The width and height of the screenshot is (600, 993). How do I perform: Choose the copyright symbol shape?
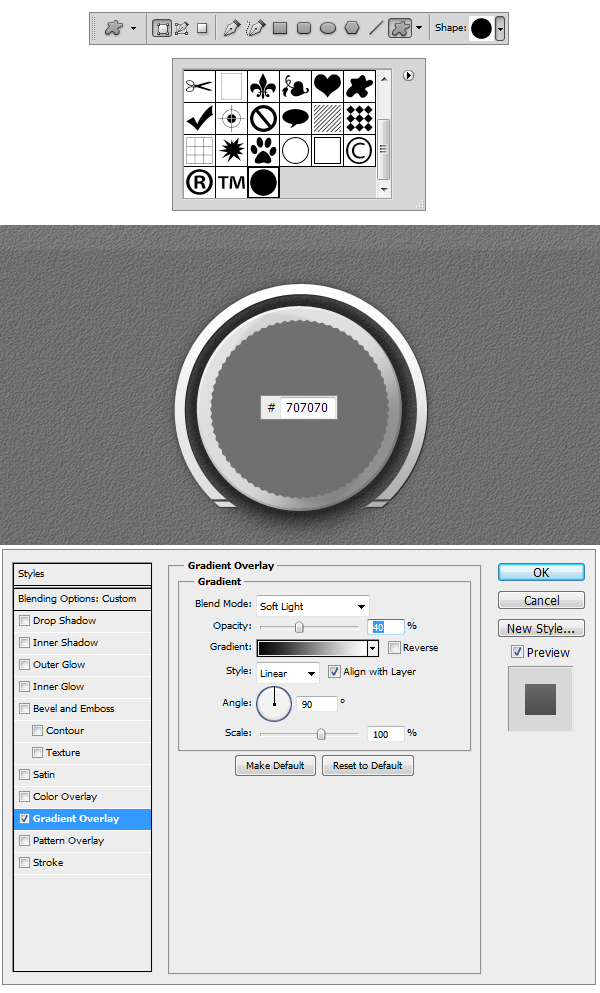(360, 151)
